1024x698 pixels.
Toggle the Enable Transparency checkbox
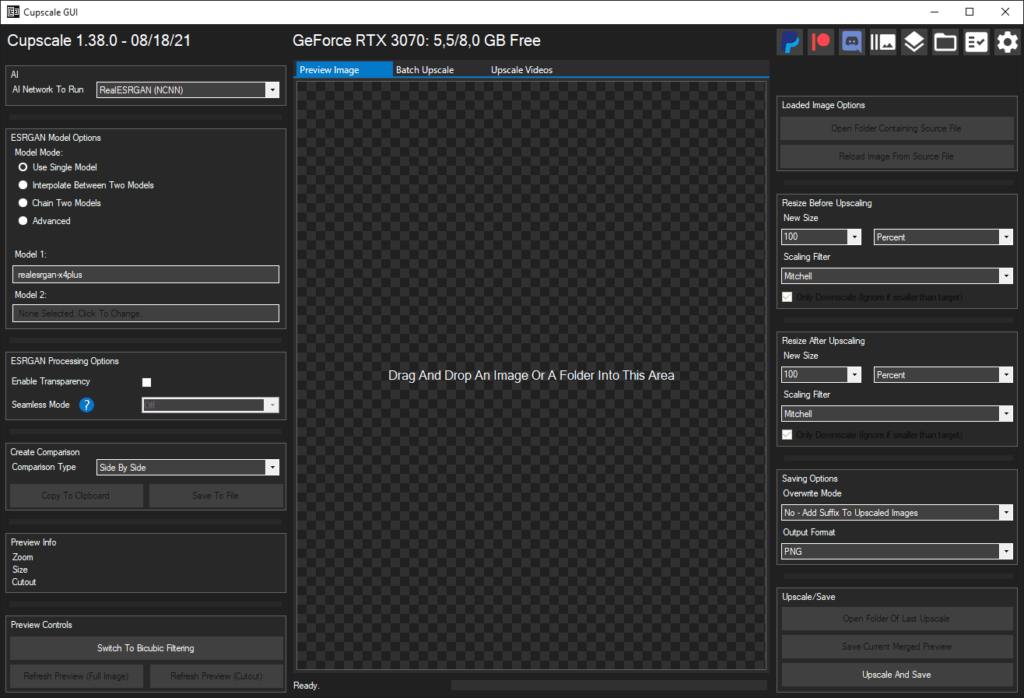pyautogui.click(x=146, y=382)
